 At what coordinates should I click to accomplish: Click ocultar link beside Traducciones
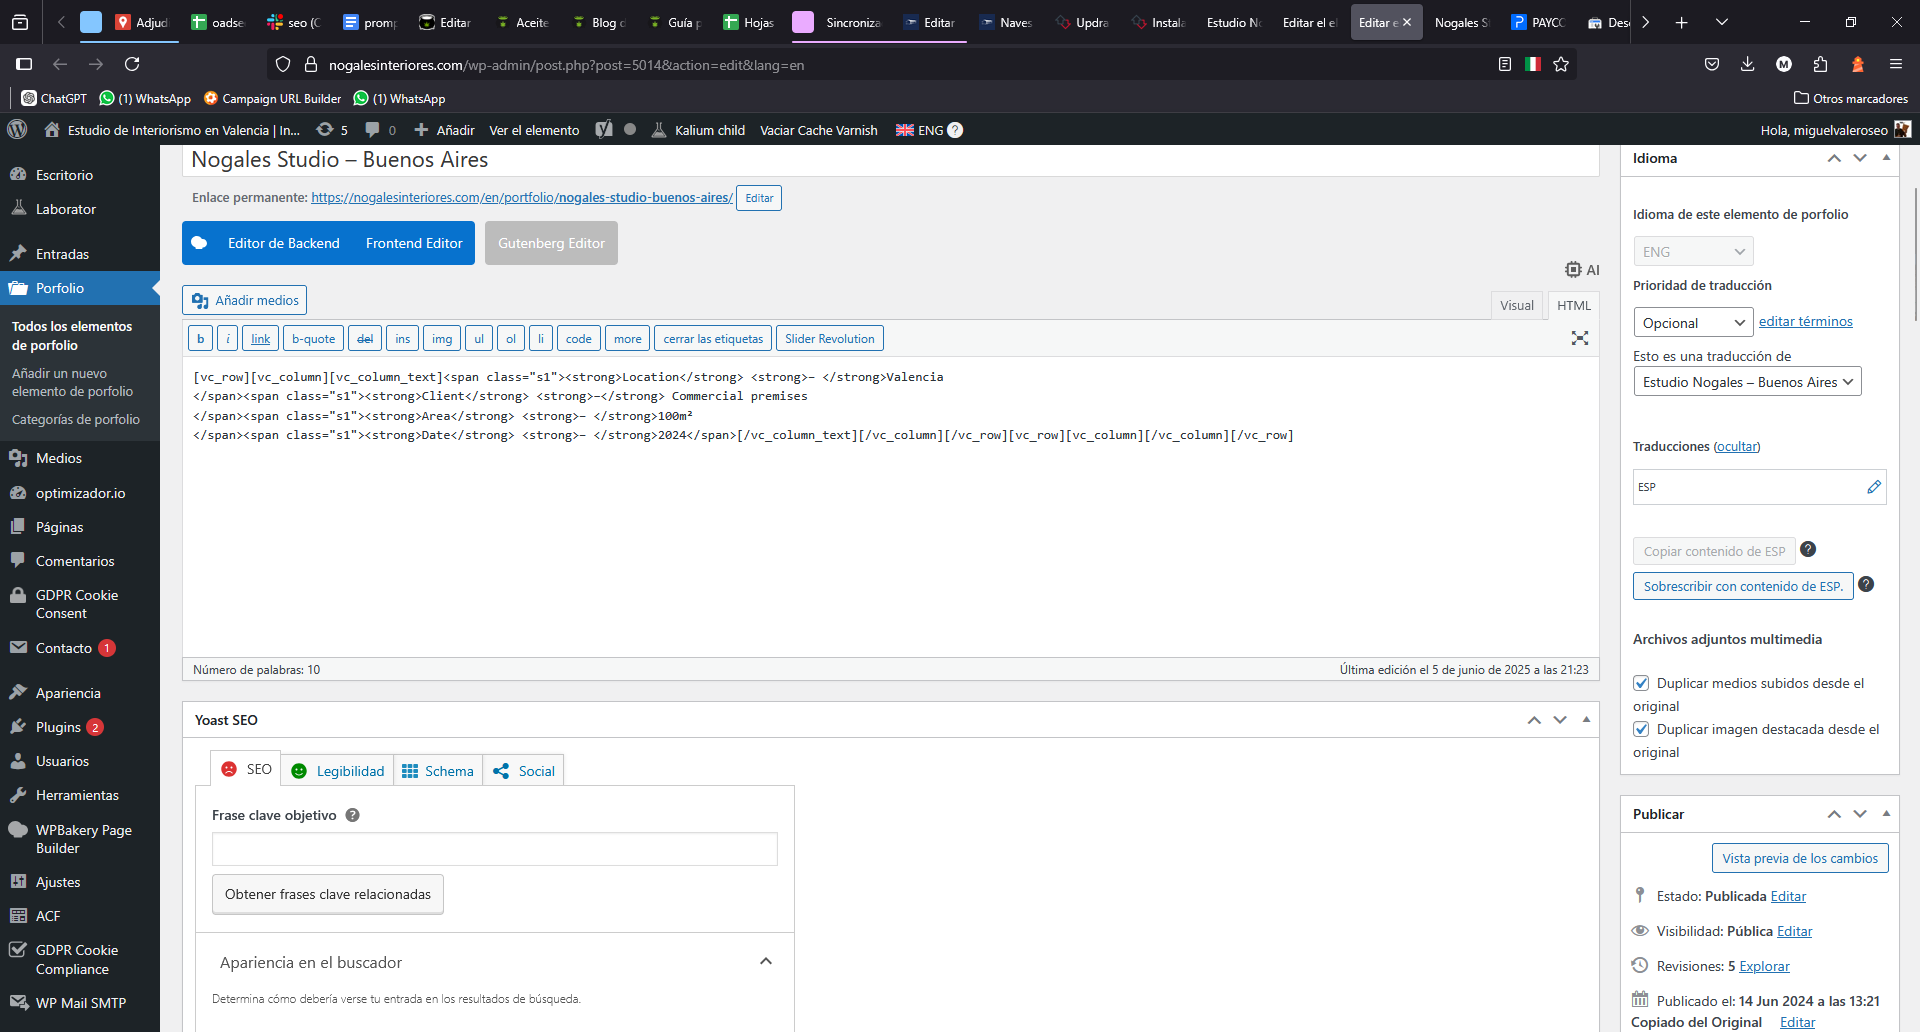tap(1737, 446)
